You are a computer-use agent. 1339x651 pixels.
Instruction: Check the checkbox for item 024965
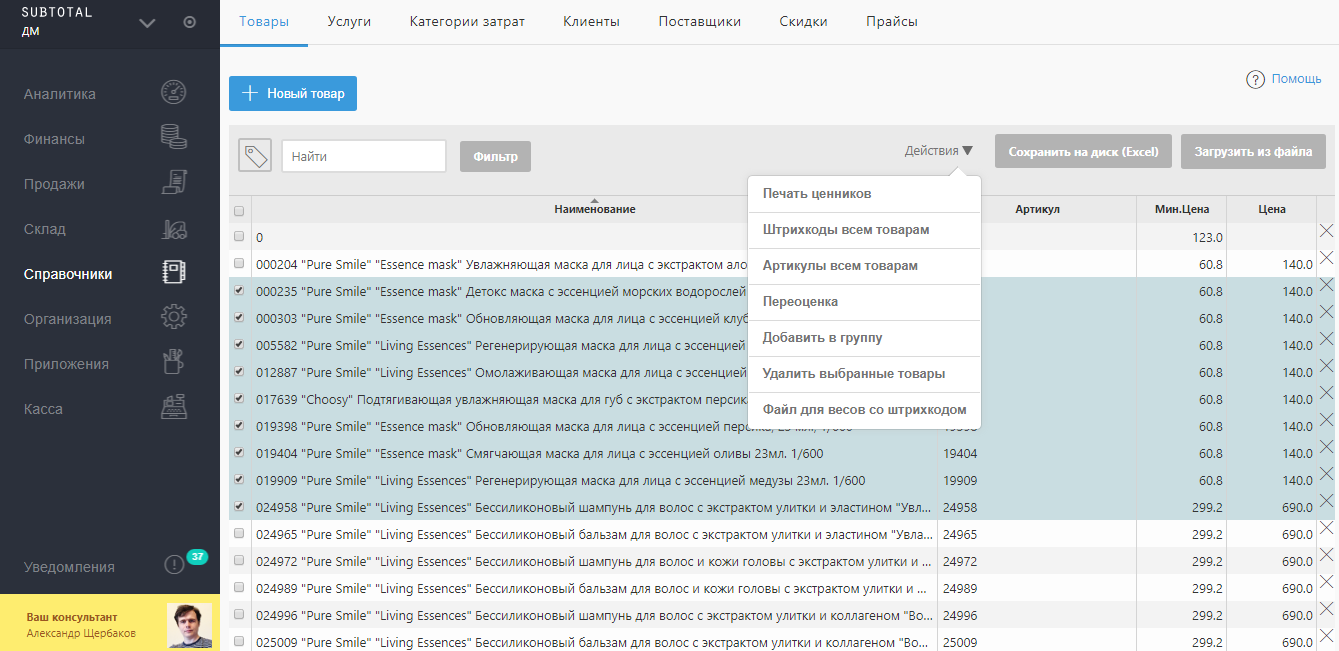(x=239, y=534)
